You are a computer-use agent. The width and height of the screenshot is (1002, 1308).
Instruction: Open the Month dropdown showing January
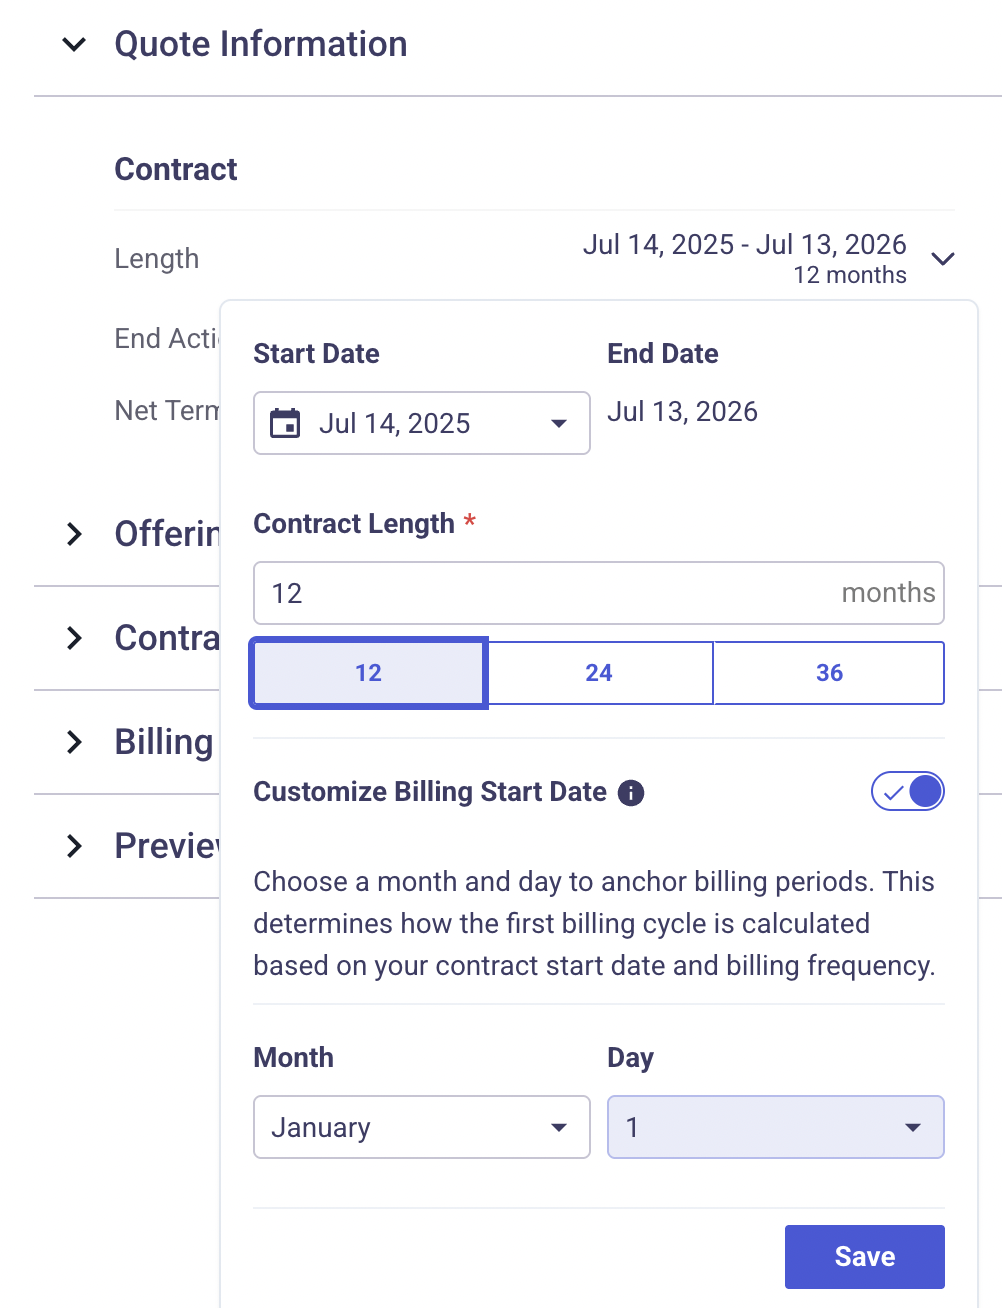(422, 1127)
